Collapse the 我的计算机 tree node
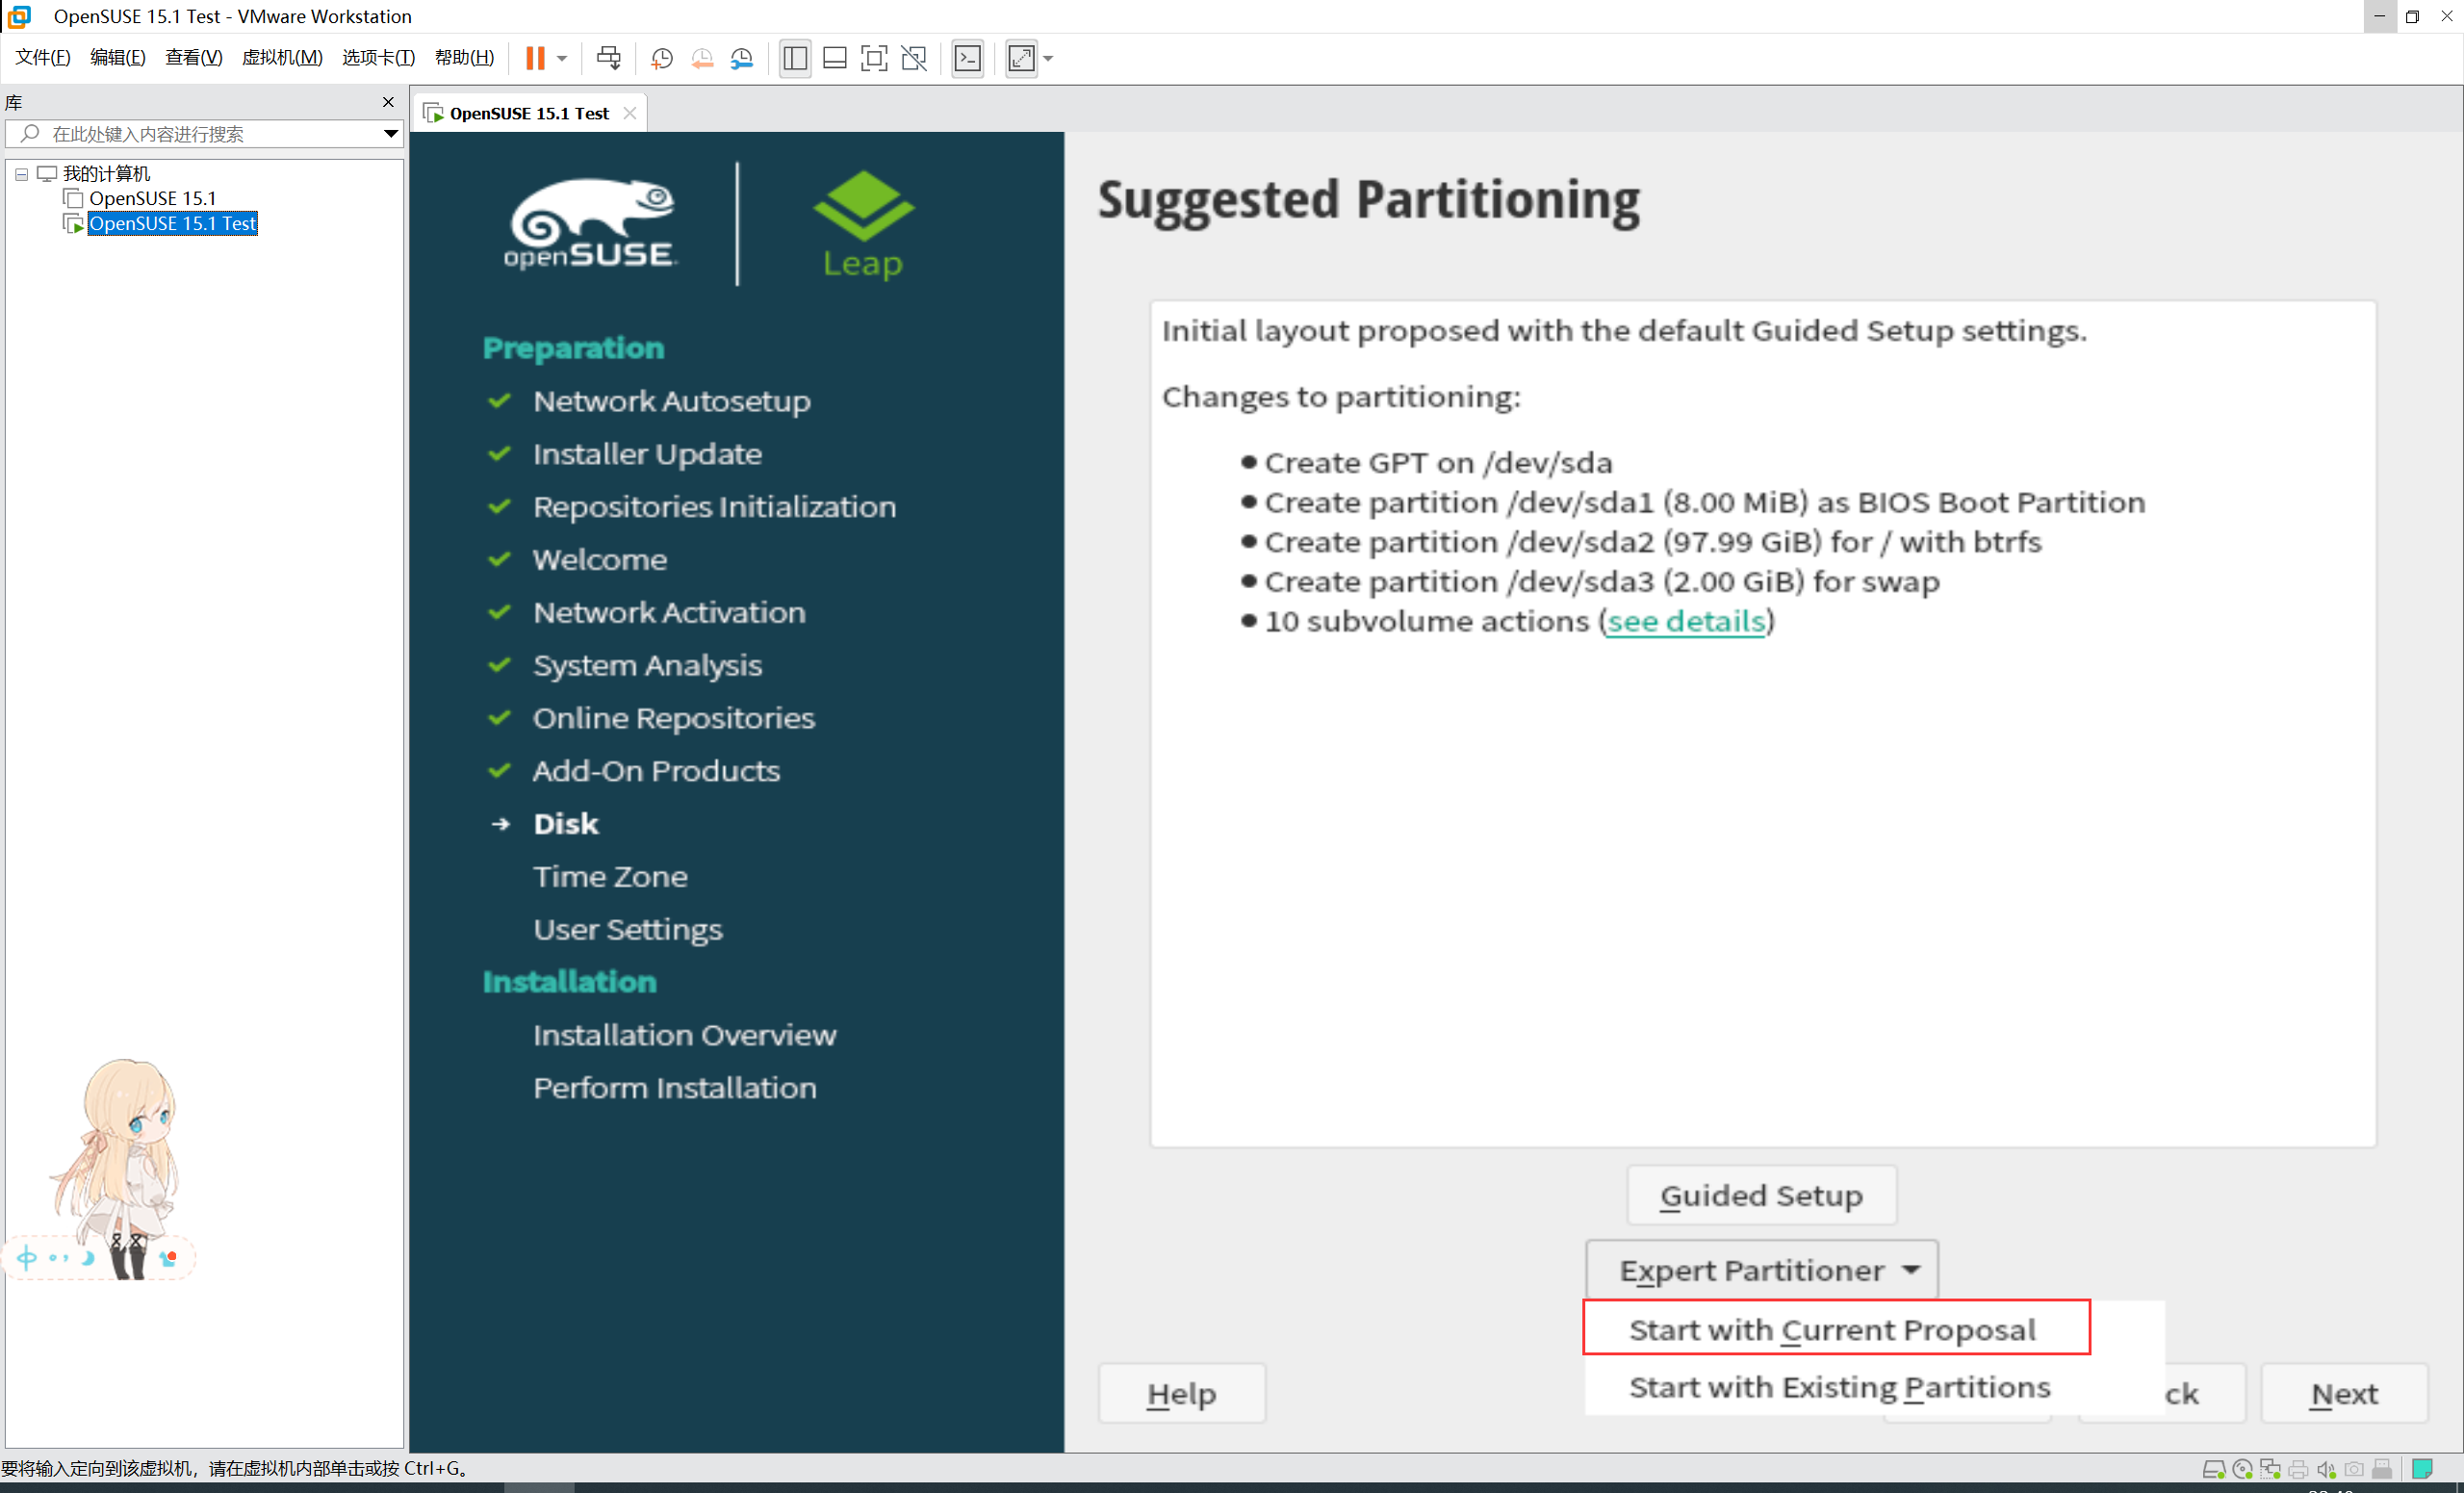The width and height of the screenshot is (2464, 1493). 21,174
